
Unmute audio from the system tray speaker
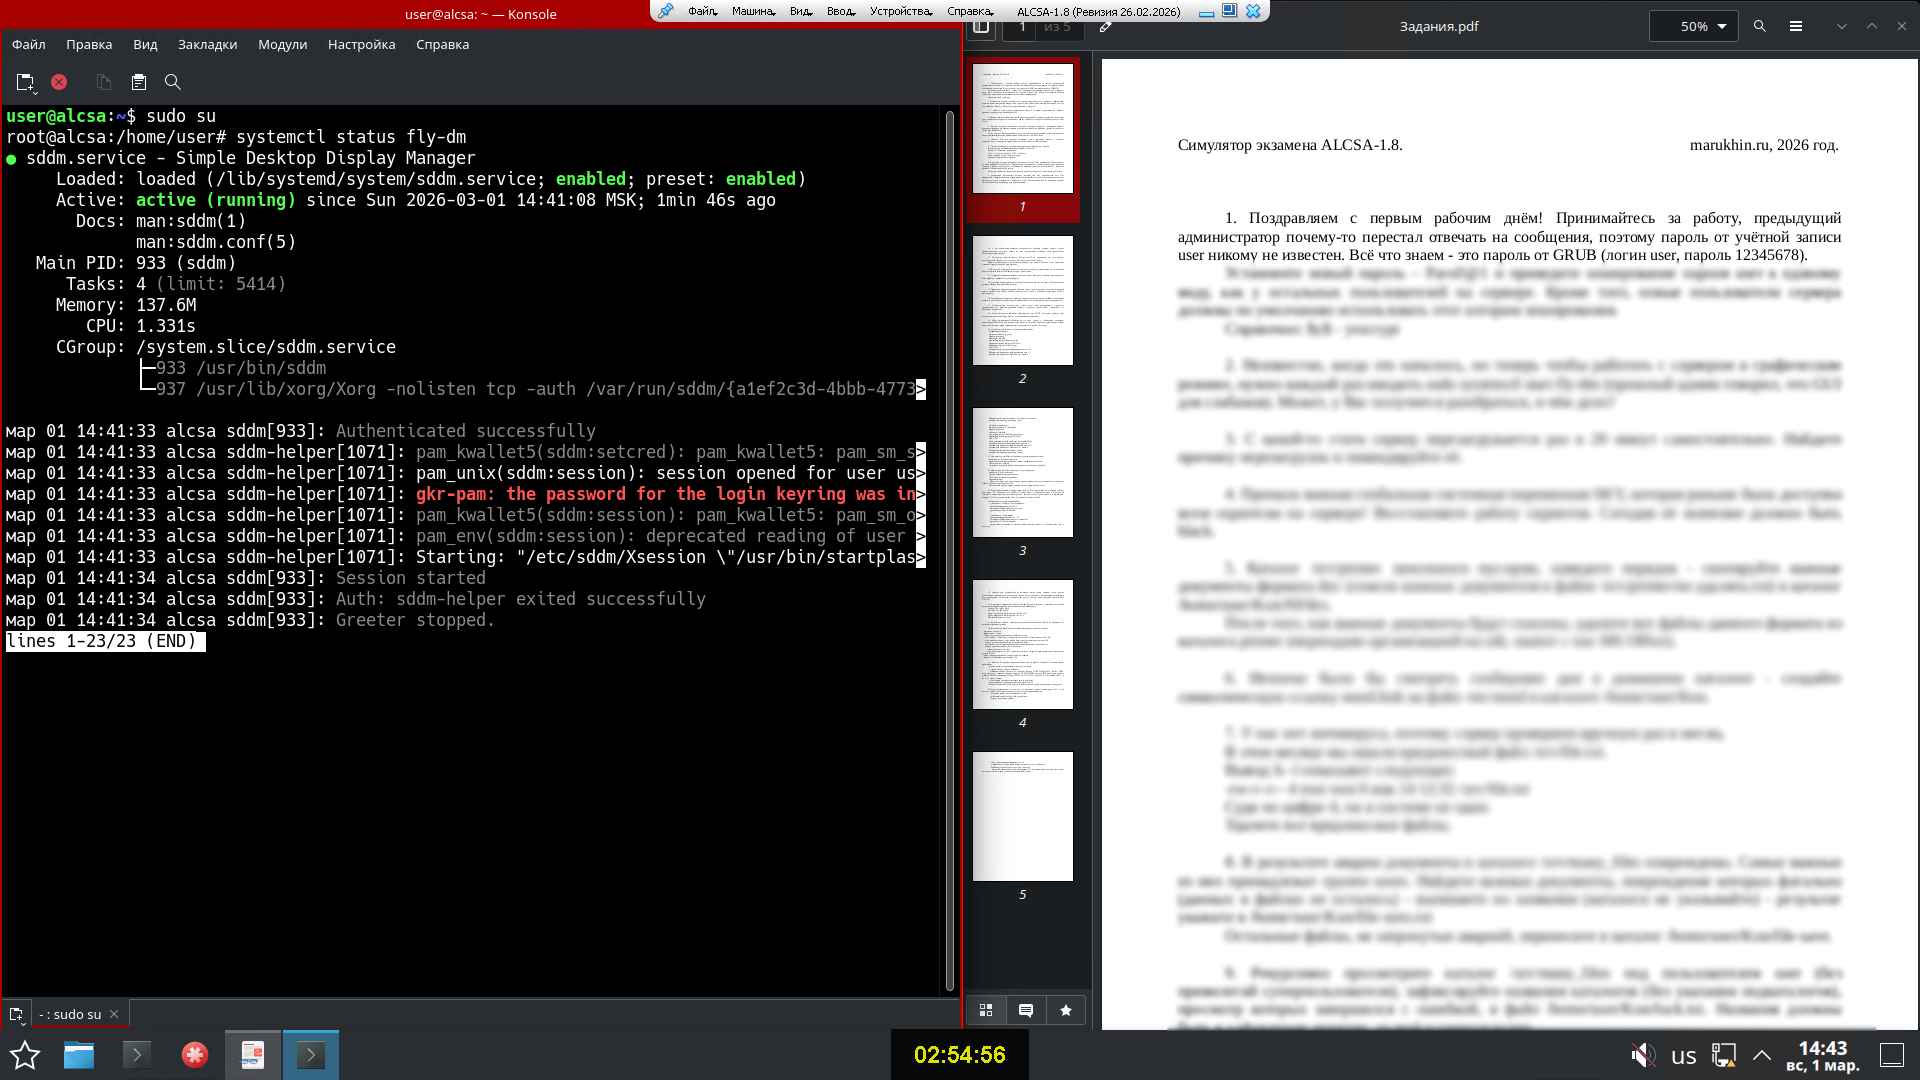pyautogui.click(x=1642, y=1055)
